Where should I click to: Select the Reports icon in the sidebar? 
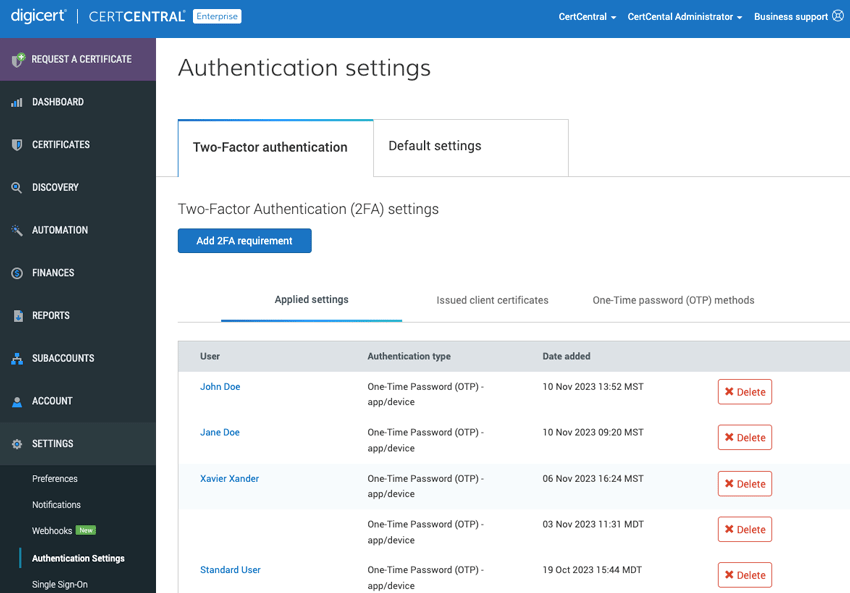(19, 315)
